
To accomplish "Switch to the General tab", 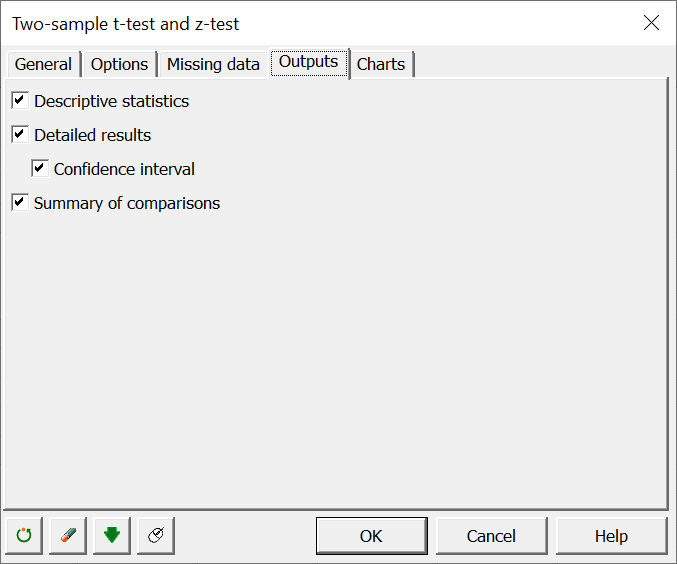I will (44, 64).
